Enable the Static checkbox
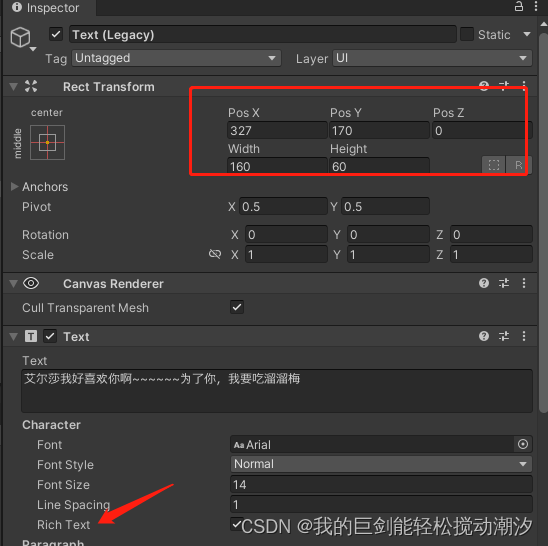The width and height of the screenshot is (548, 546). (467, 34)
